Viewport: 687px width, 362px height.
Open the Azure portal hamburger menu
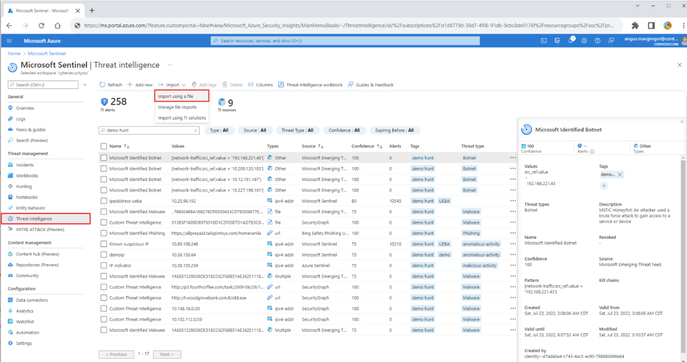click(9, 41)
